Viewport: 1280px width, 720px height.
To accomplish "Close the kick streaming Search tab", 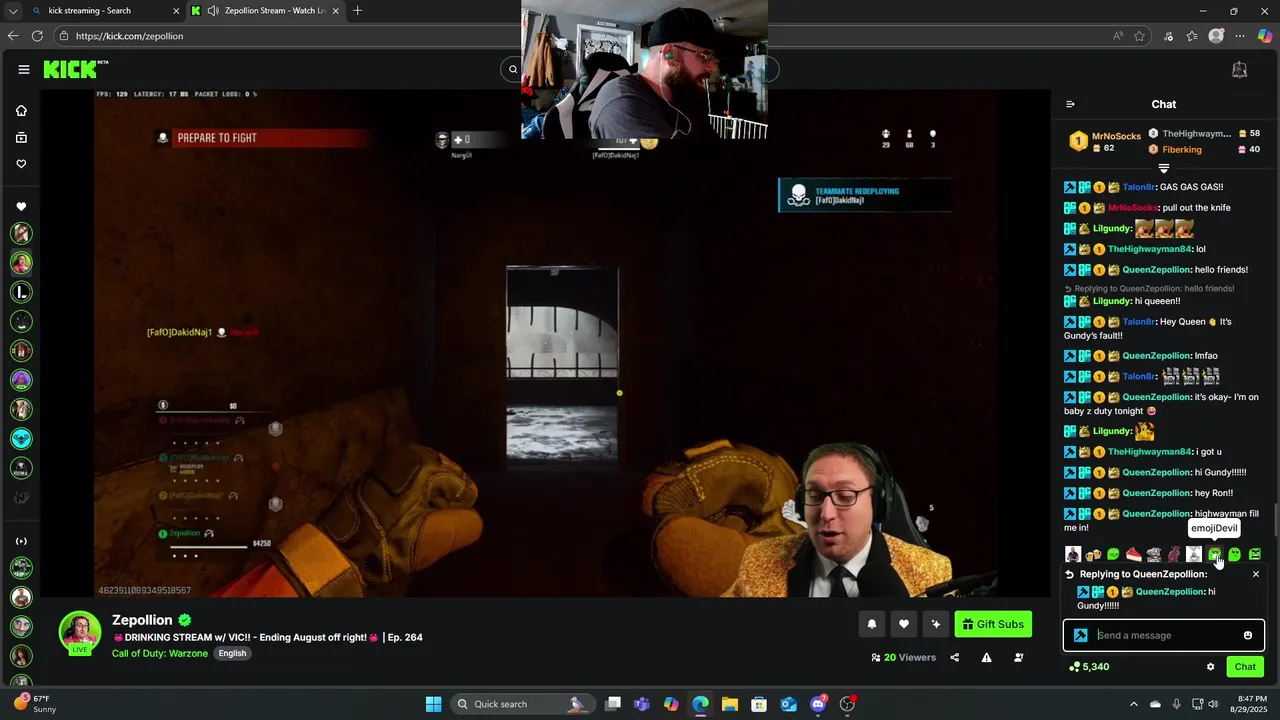I will [177, 11].
